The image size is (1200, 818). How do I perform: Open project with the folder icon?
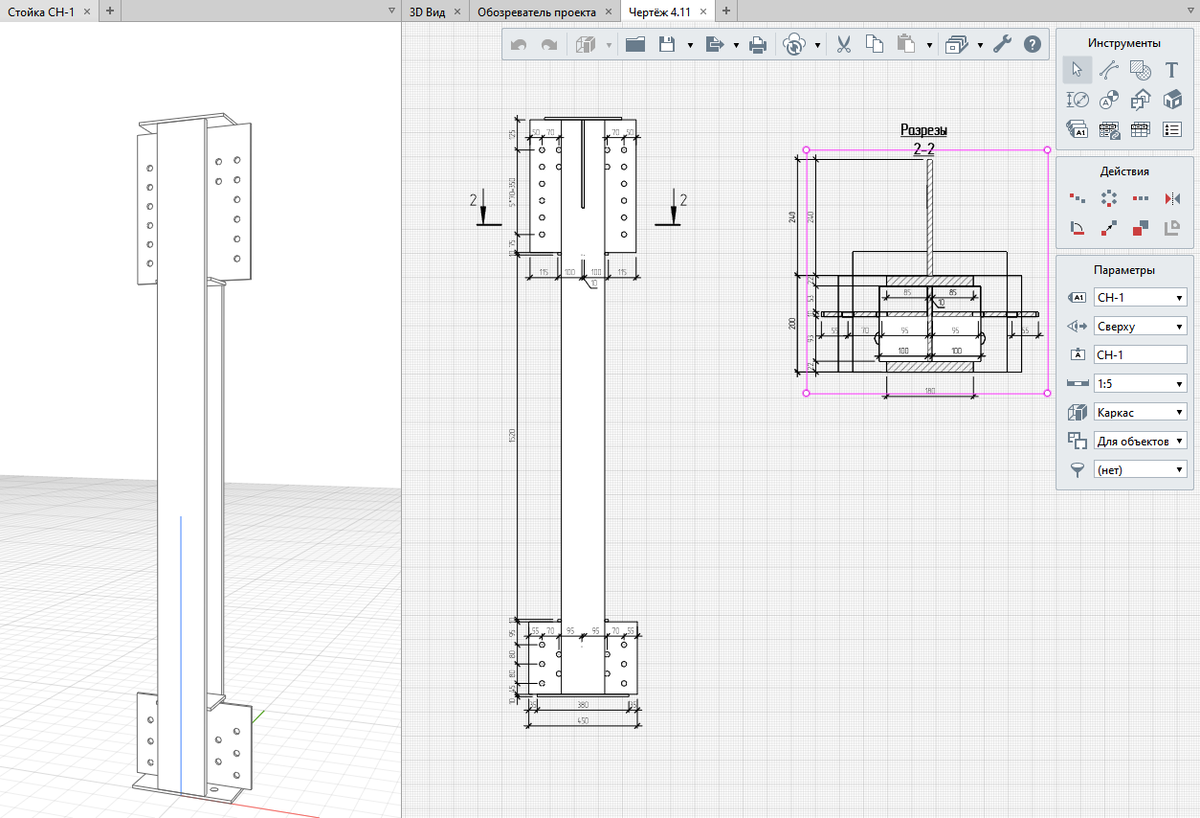tap(635, 44)
